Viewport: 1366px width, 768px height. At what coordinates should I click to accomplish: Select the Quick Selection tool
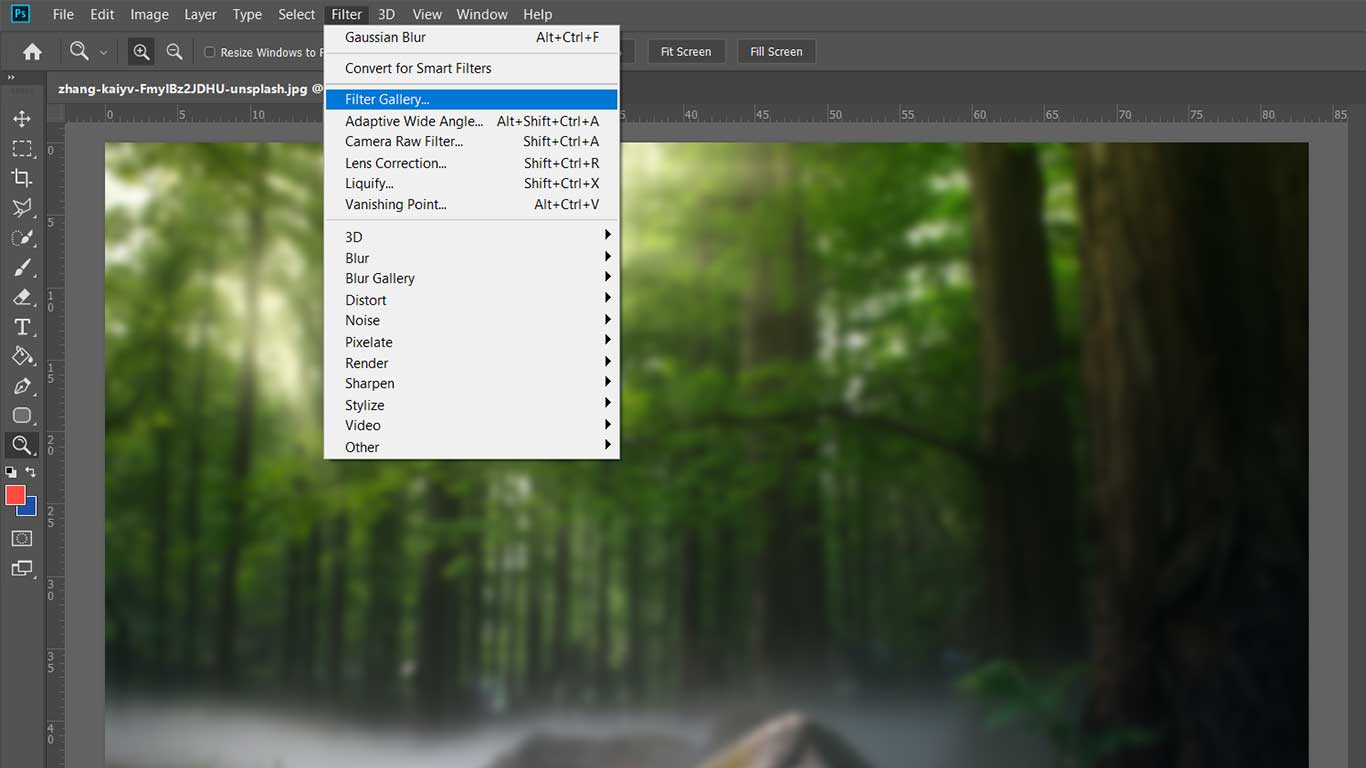(x=21, y=238)
